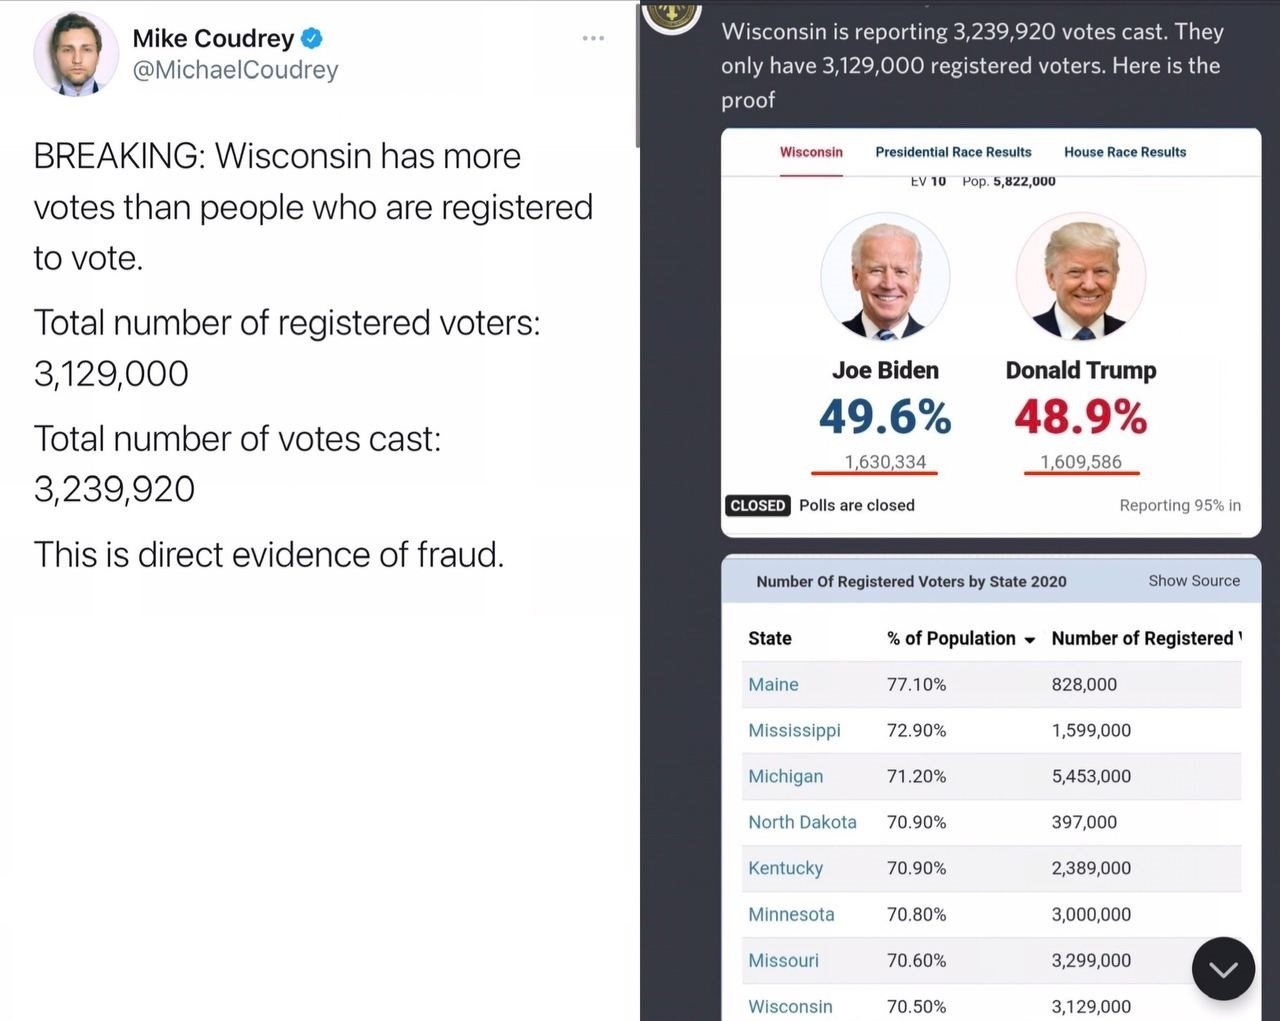Click the blue verified badge
This screenshot has height=1021, width=1280.
click(312, 39)
